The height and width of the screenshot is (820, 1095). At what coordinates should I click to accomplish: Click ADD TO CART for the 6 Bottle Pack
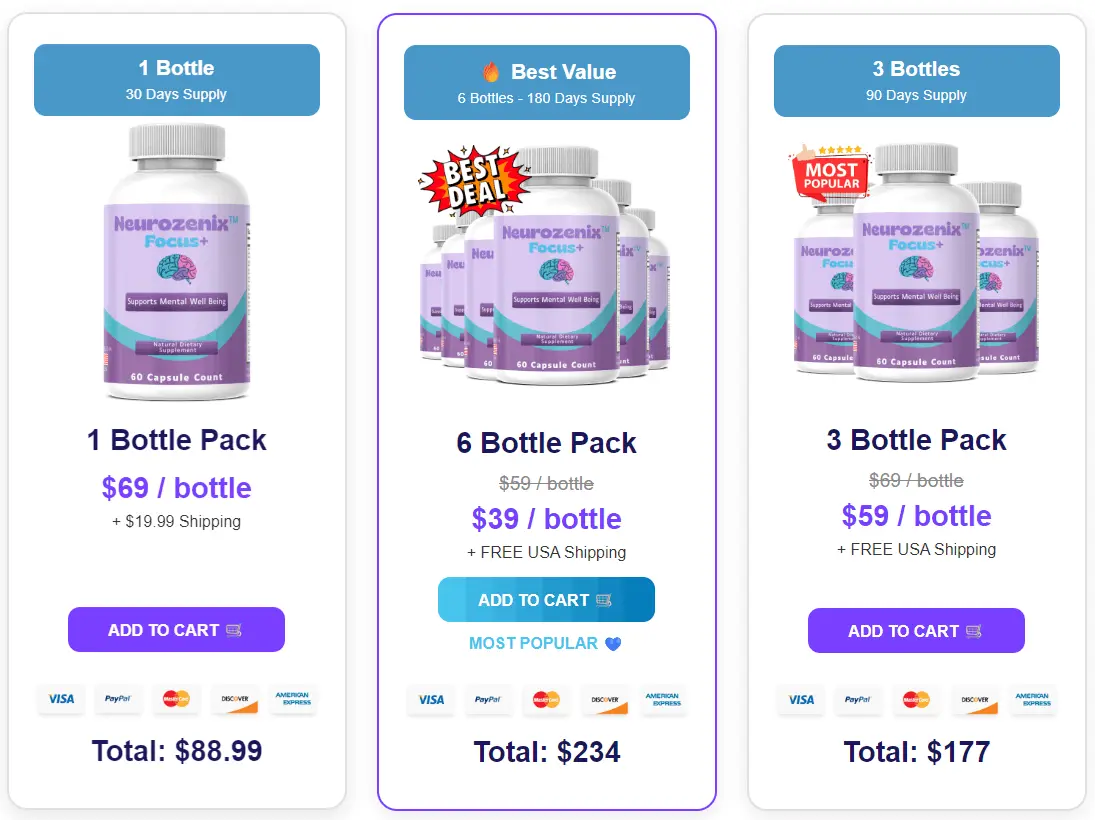(x=546, y=599)
